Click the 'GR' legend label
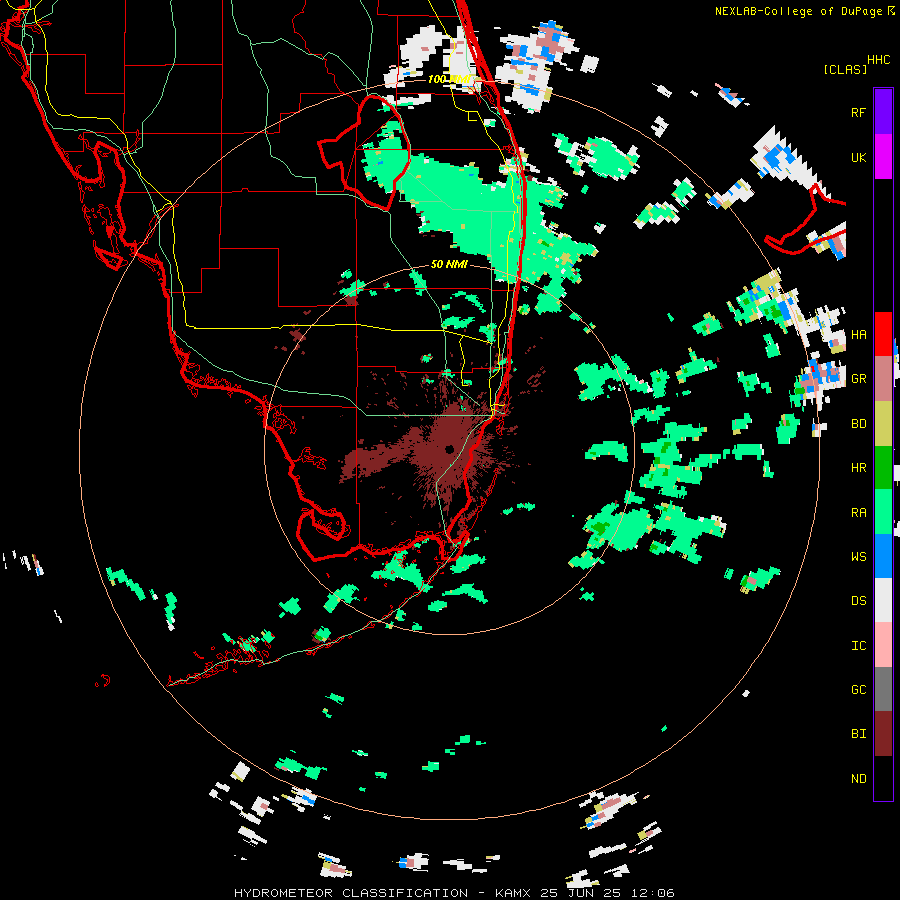The width and height of the screenshot is (900, 900). point(858,379)
